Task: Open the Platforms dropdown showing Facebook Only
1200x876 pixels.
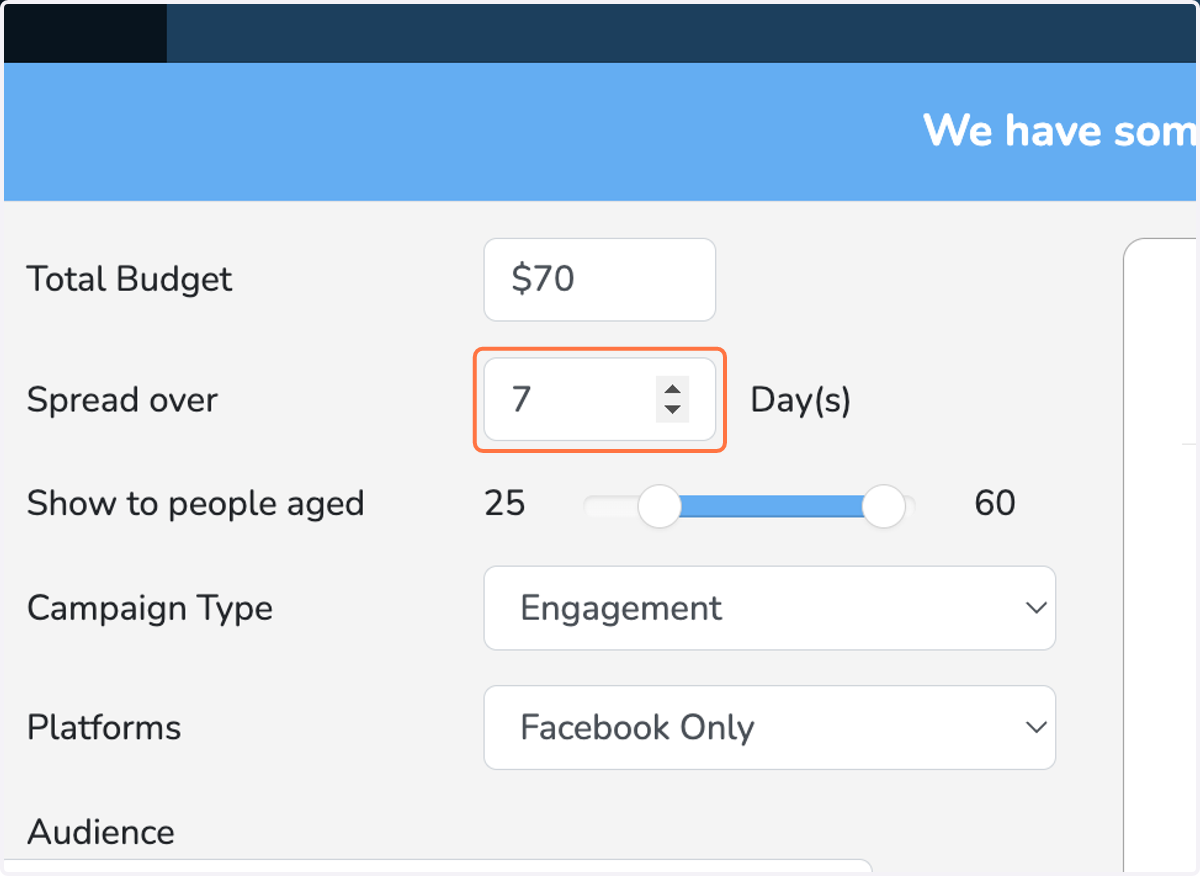Action: 769,727
